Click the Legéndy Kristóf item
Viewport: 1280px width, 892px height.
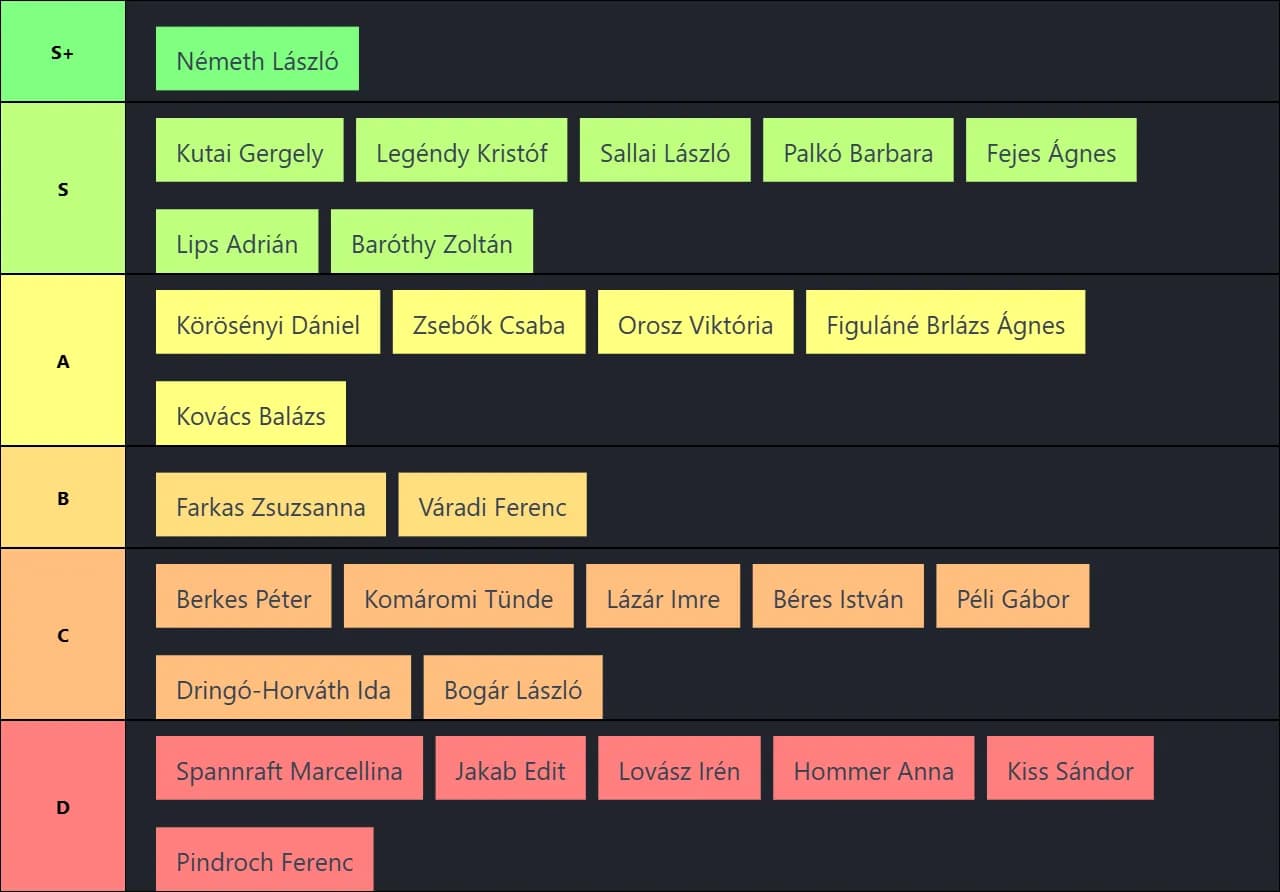pyautogui.click(x=461, y=151)
